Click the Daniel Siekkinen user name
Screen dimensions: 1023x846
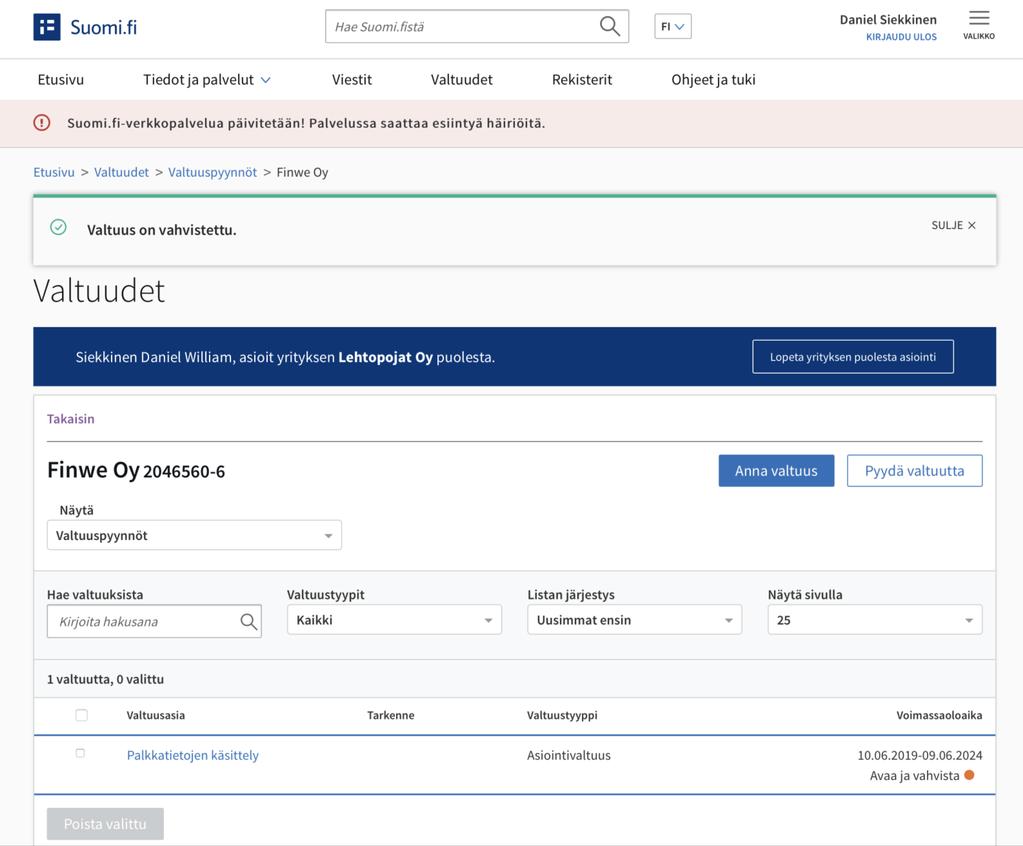(888, 20)
